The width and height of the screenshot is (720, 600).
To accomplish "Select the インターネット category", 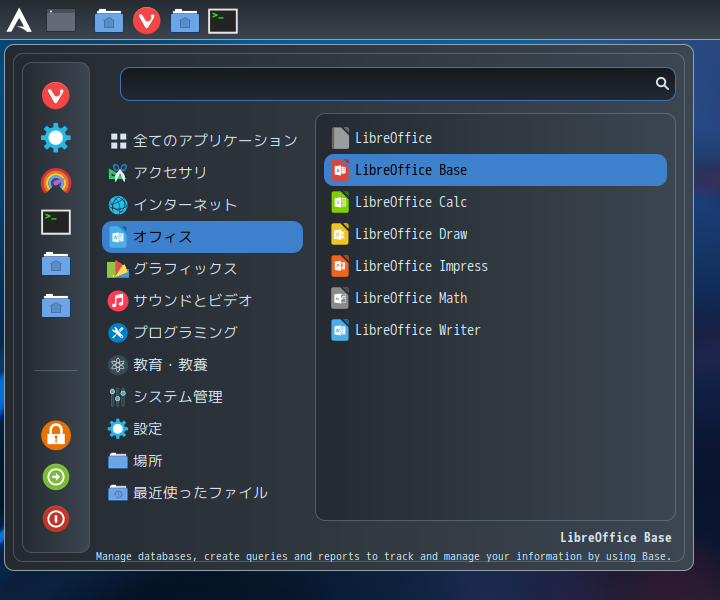I will pos(202,205).
